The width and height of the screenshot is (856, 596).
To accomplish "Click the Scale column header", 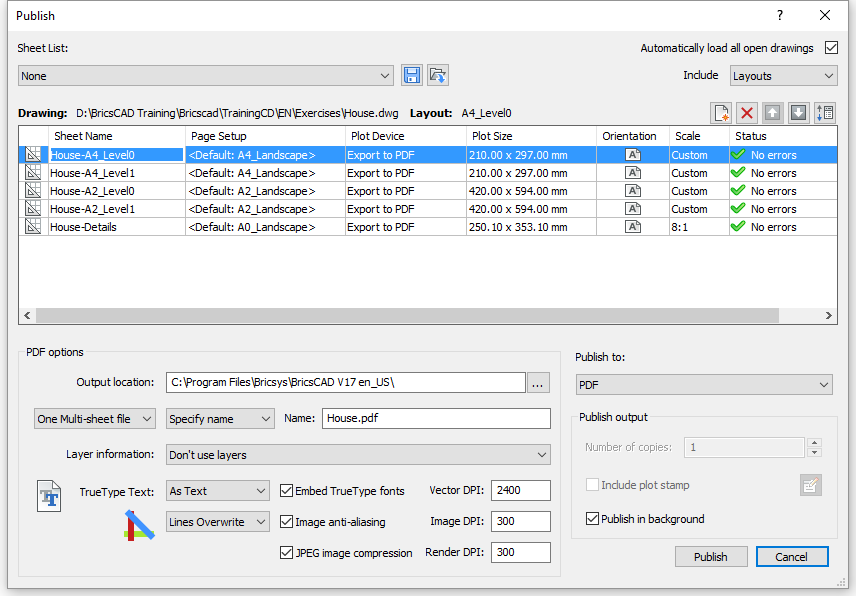I will click(x=699, y=136).
